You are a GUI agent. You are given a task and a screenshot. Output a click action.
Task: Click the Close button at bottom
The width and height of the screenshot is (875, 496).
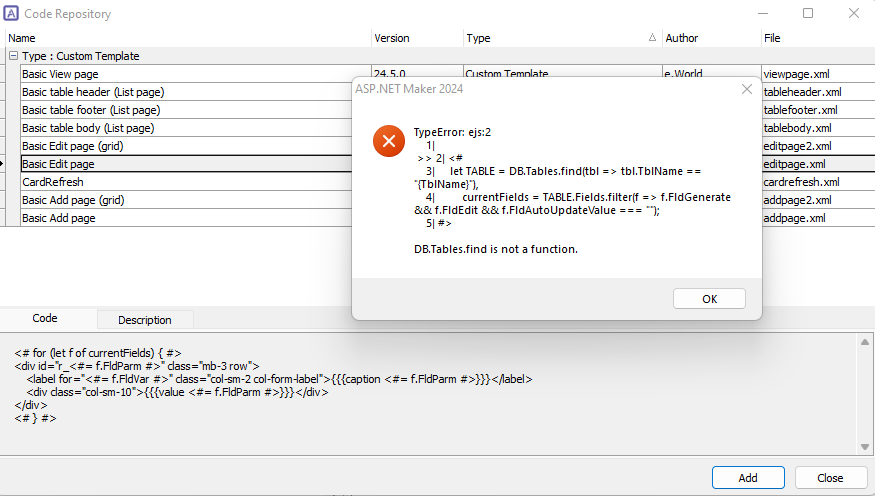(x=830, y=478)
